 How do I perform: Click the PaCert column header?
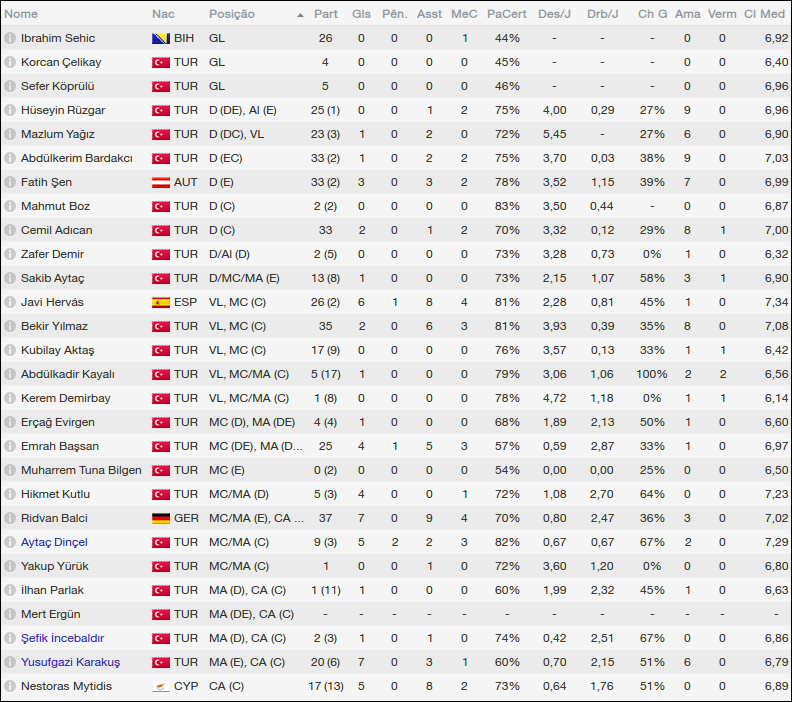[x=507, y=14]
